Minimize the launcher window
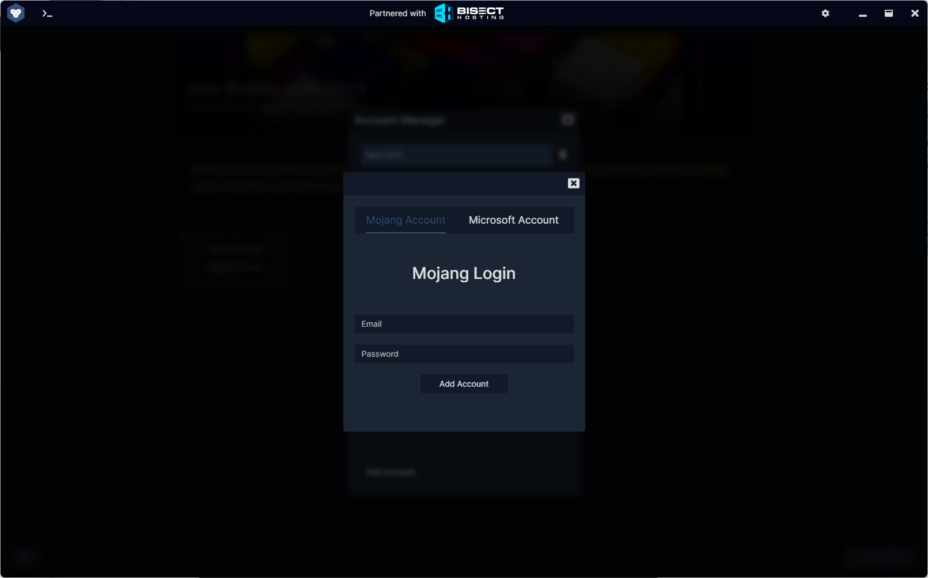Image resolution: width=928 pixels, height=578 pixels. [863, 14]
